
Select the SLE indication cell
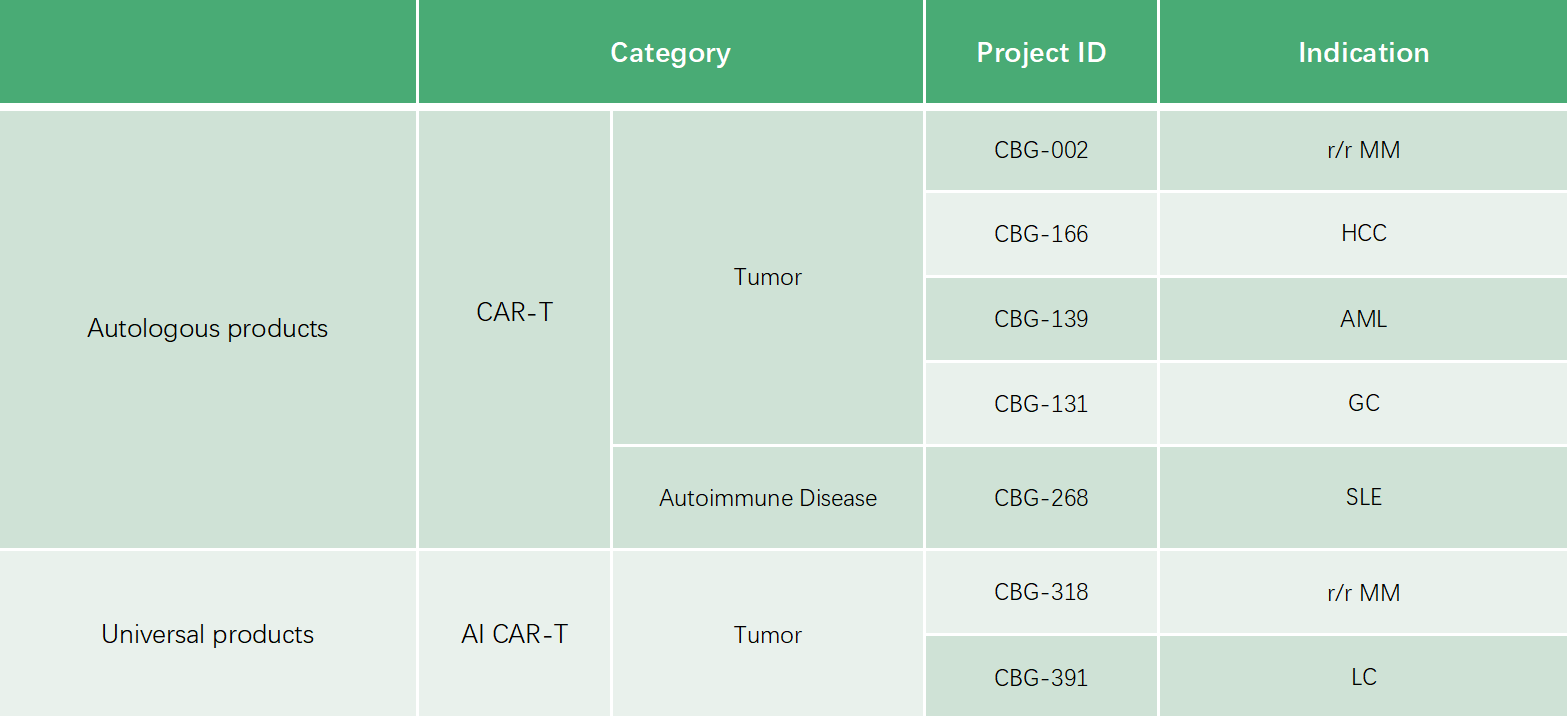point(1363,498)
